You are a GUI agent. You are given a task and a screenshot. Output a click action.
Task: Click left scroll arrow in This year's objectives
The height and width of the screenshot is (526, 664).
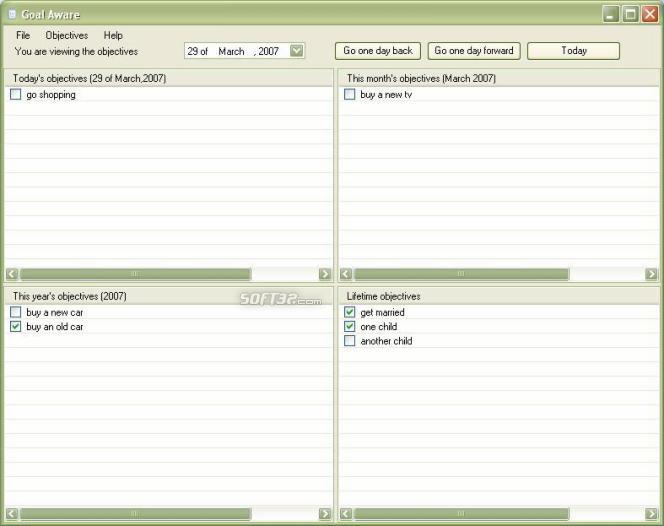pyautogui.click(x=12, y=514)
